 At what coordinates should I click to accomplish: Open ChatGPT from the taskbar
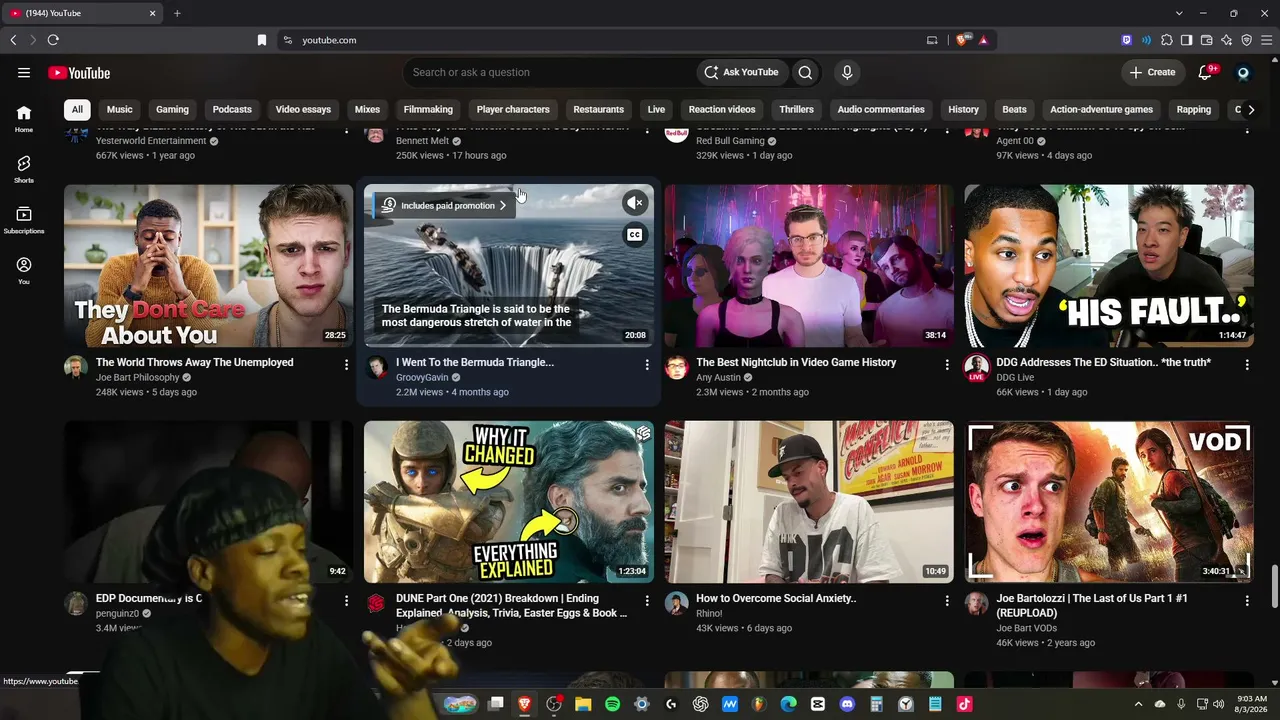pos(700,704)
